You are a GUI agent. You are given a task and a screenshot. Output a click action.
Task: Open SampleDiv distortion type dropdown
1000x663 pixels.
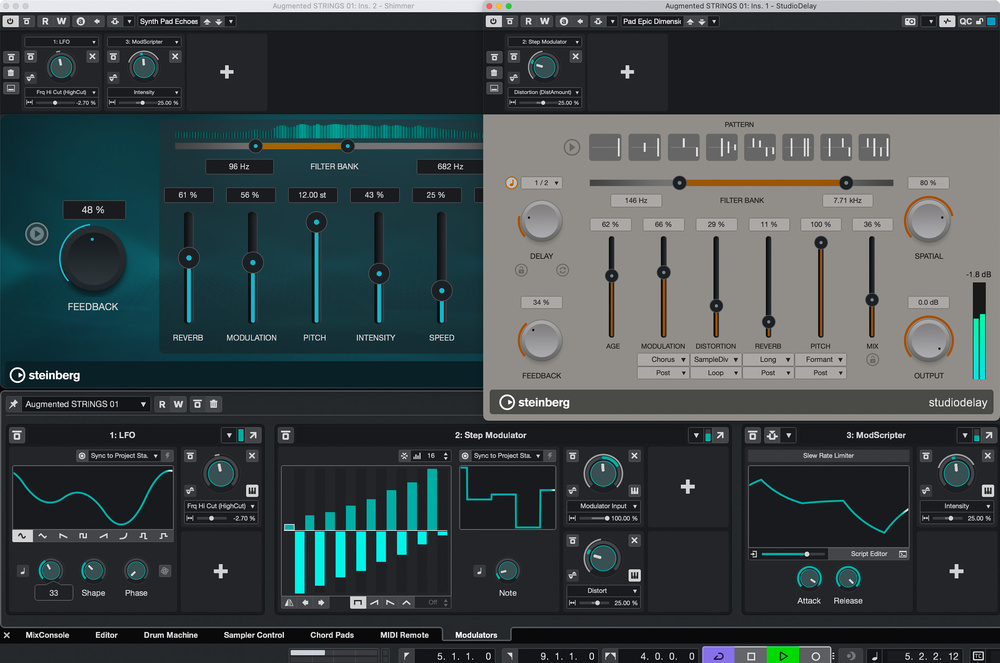point(716,360)
